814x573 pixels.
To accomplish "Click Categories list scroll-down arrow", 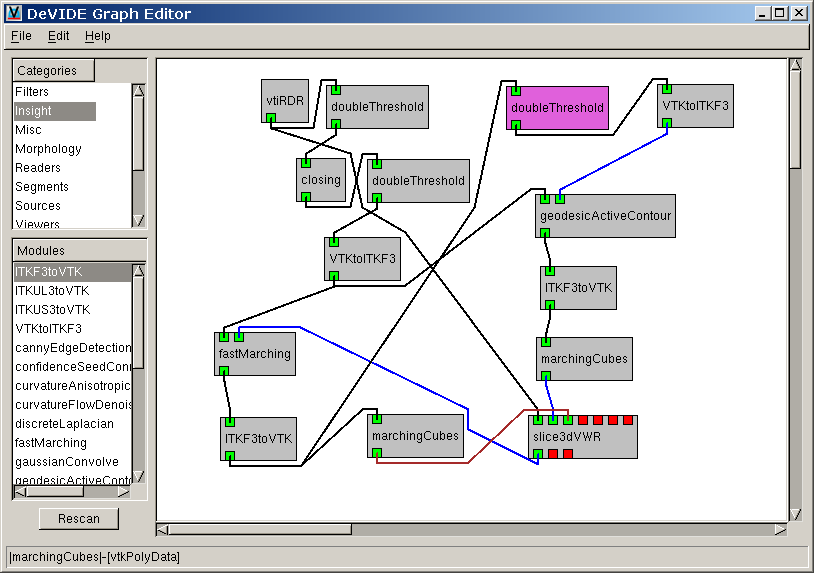I will (x=139, y=221).
